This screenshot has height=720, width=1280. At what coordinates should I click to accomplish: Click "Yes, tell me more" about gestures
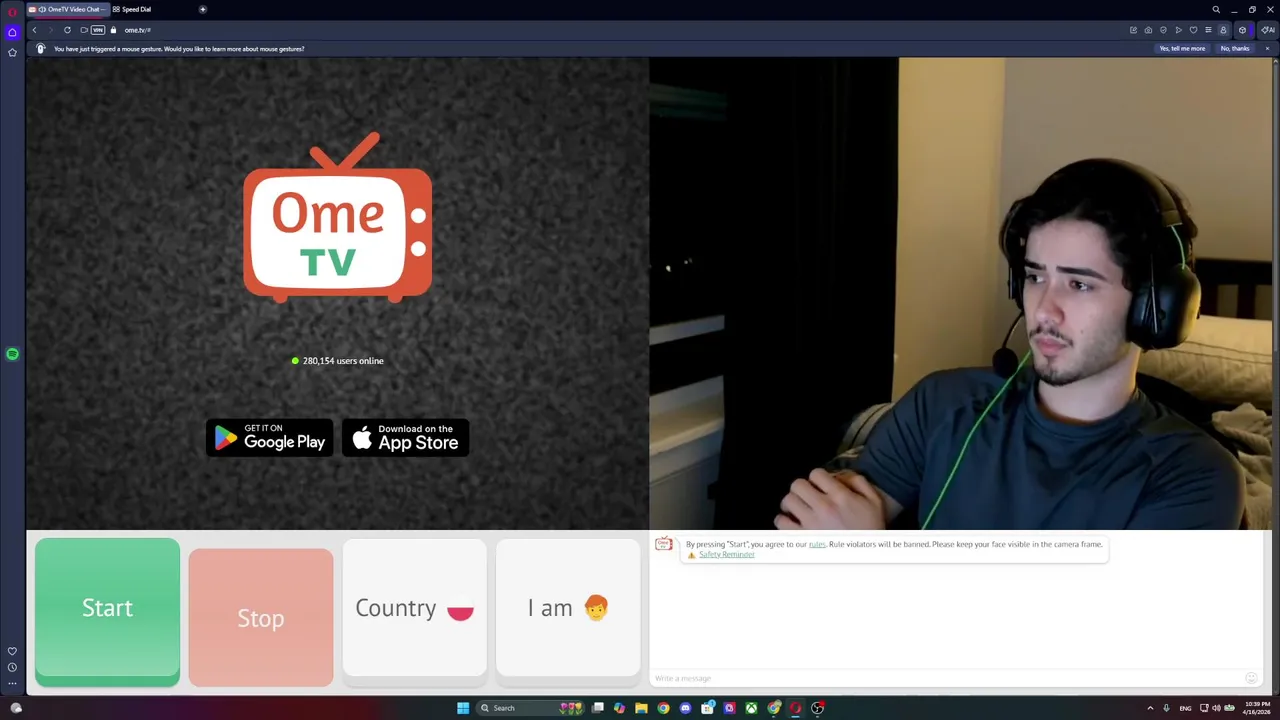(1182, 48)
